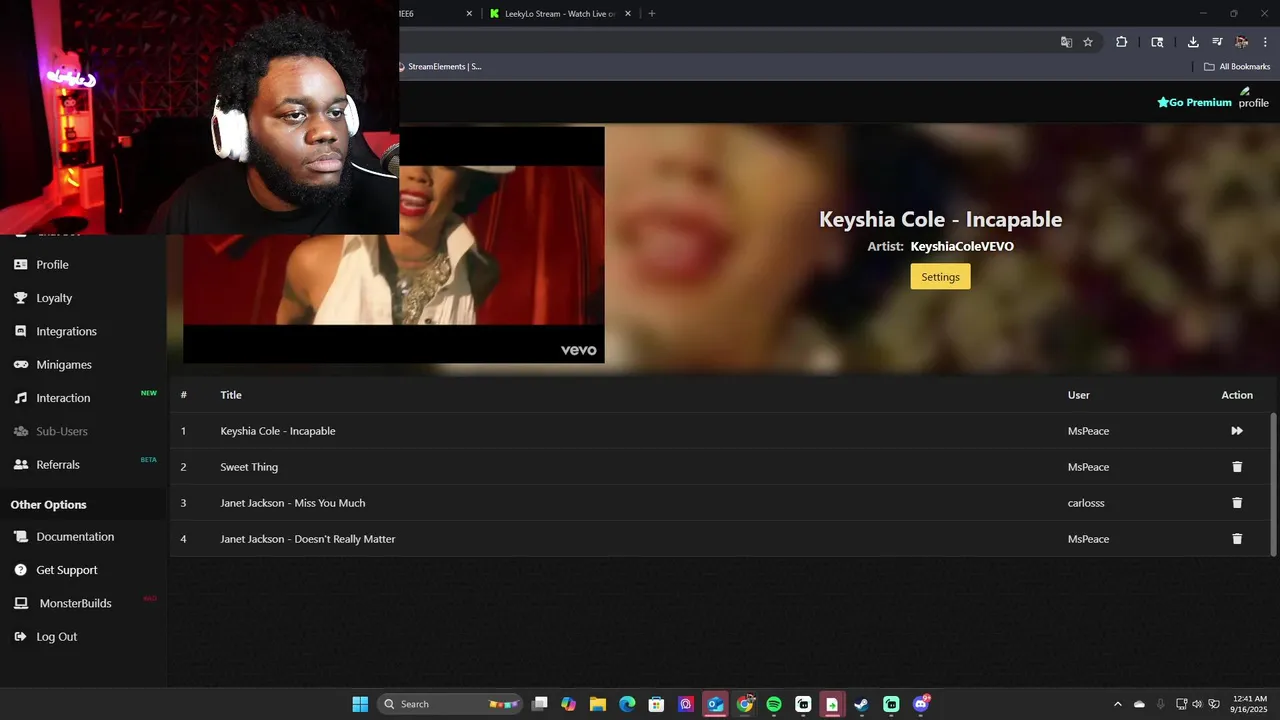The width and height of the screenshot is (1280, 720).
Task: Click the KeyshiaColeVEVO artist name
Action: 962,246
